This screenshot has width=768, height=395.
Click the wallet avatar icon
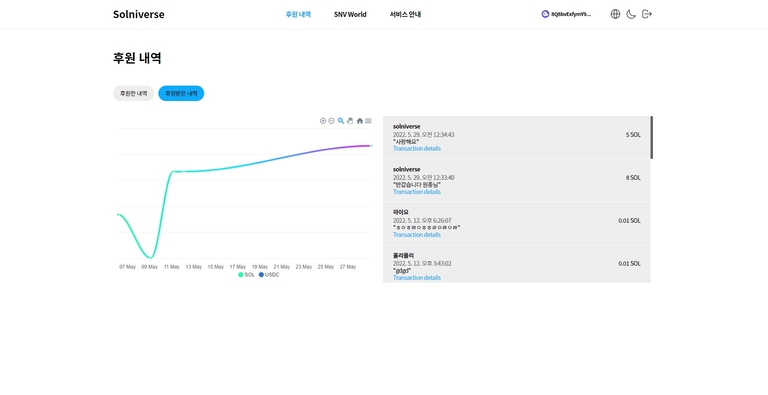(545, 14)
